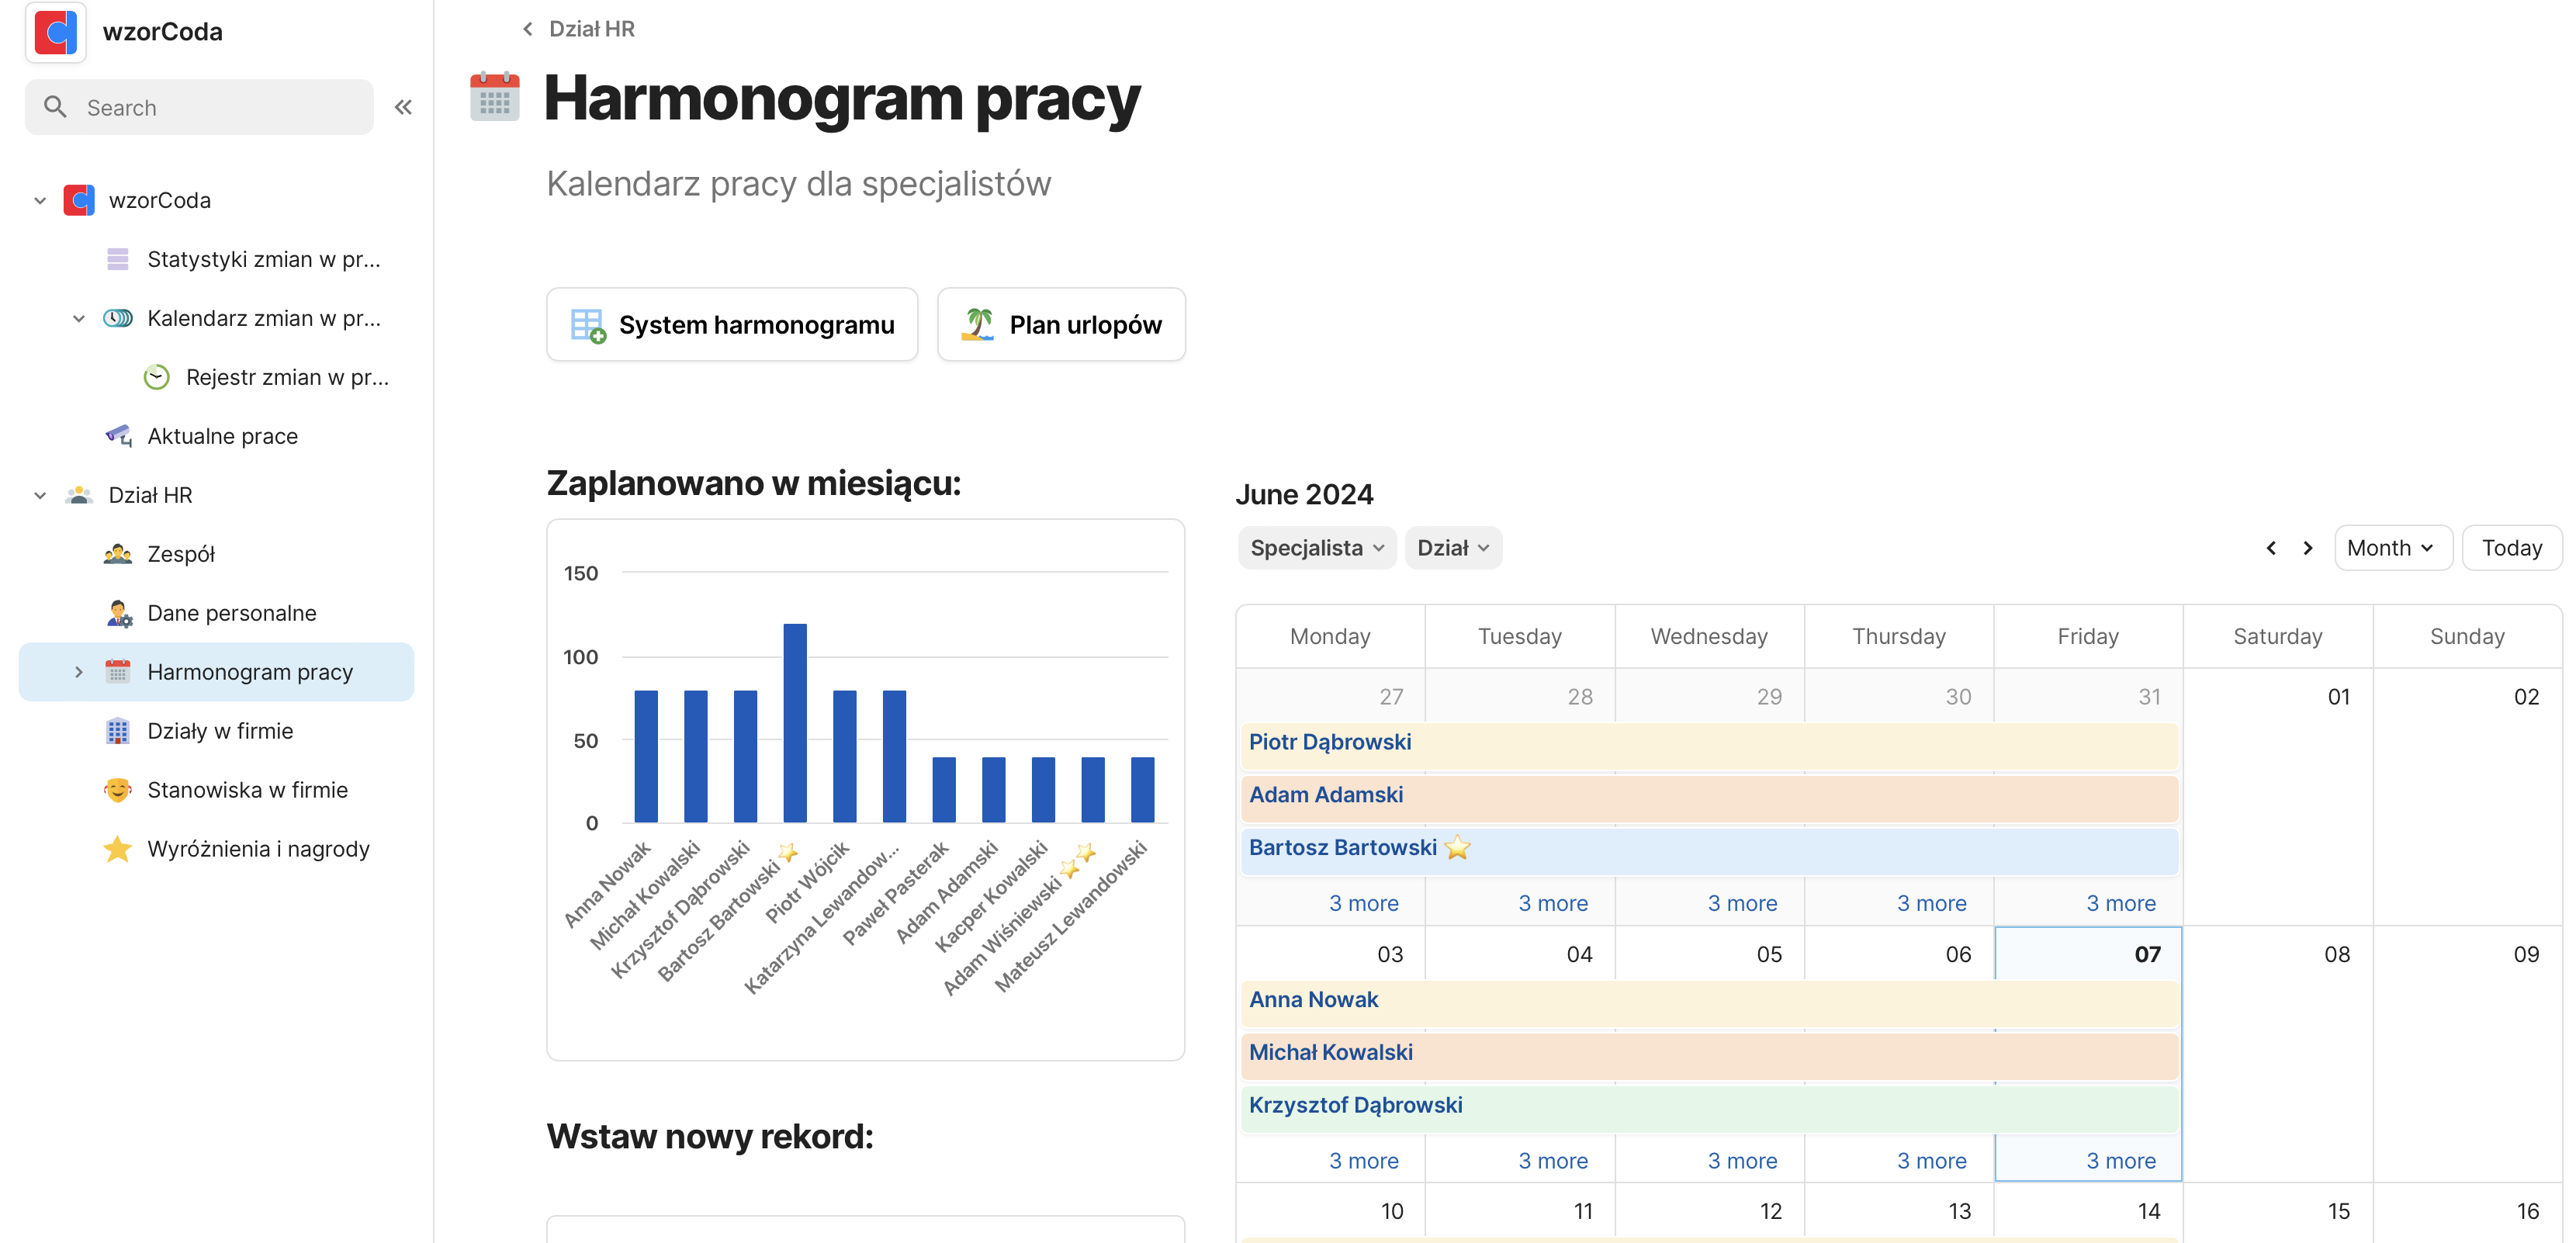Go to previous month with left arrow
Screen dimensions: 2576x1243
click(x=2270, y=548)
